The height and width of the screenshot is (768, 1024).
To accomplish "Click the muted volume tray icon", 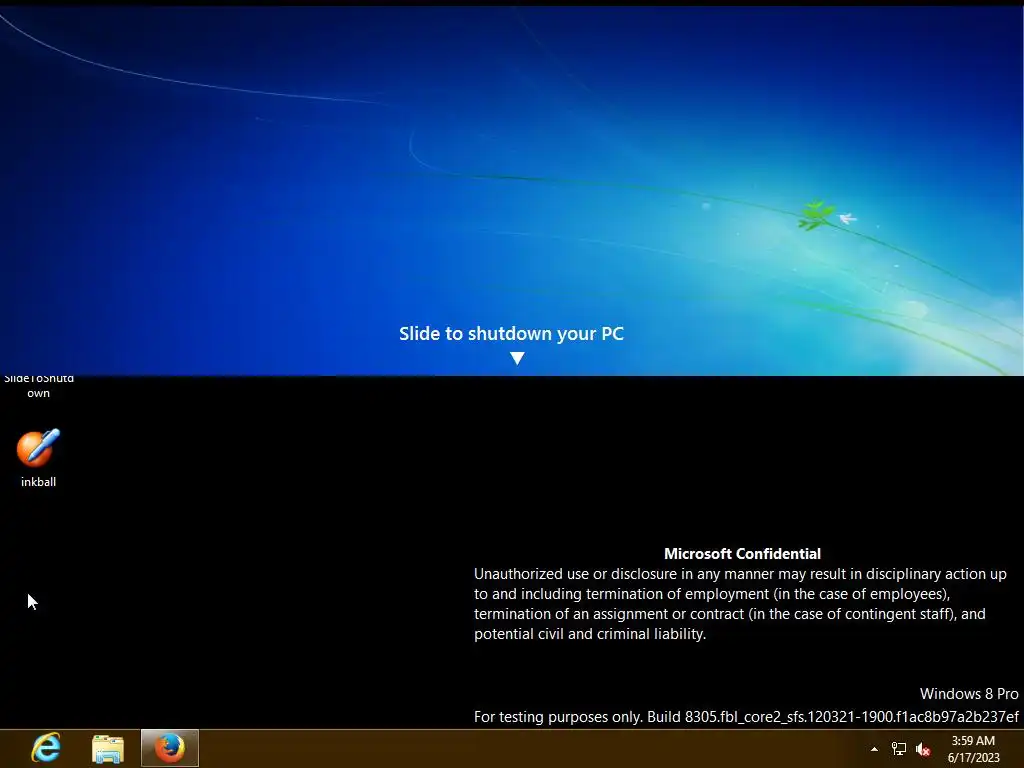I will [x=923, y=749].
